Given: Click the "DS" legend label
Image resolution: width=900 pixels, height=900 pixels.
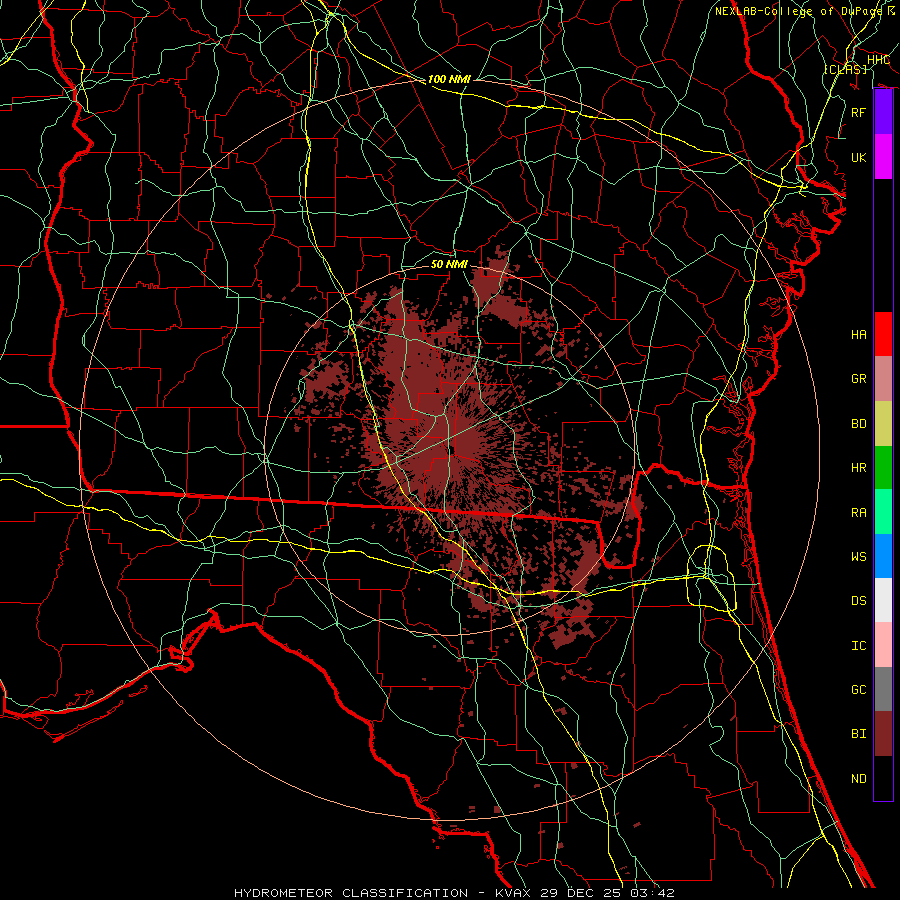Looking at the screenshot, I should coord(859,601).
